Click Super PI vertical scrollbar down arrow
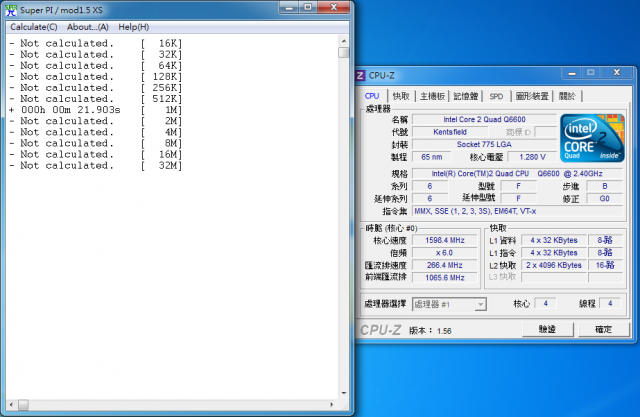 pos(344,393)
